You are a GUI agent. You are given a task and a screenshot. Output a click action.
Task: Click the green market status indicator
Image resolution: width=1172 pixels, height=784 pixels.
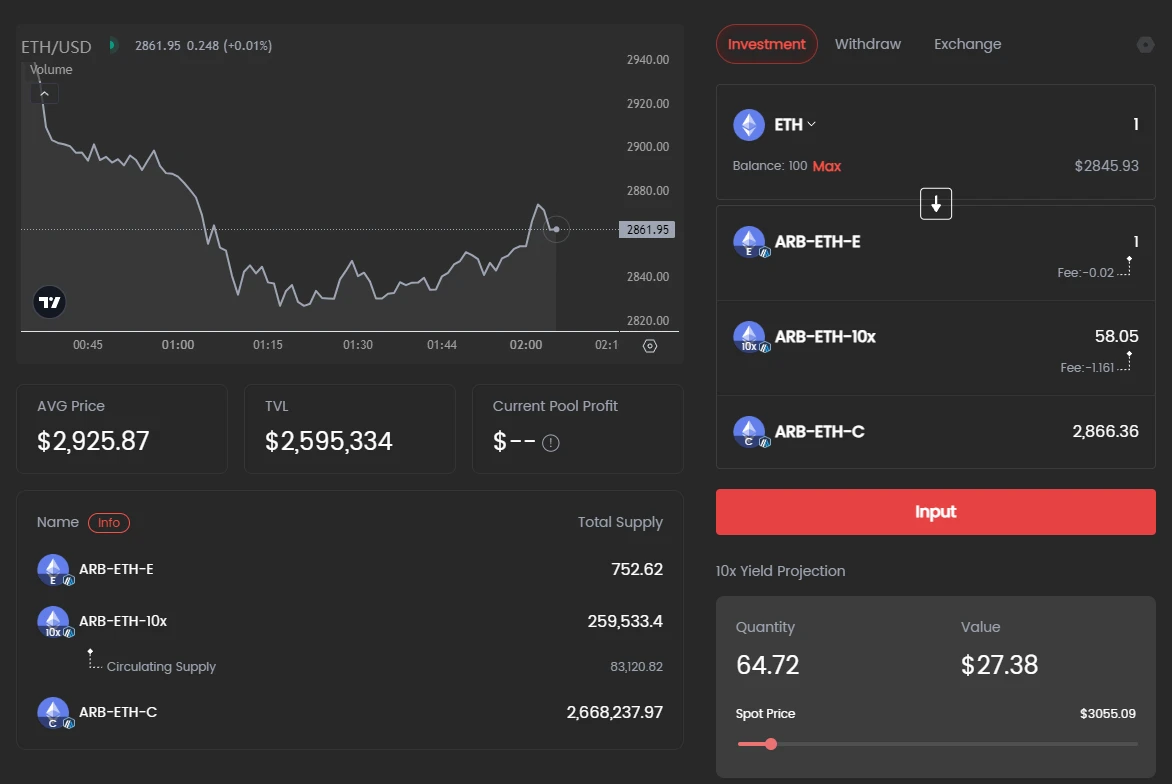pyautogui.click(x=113, y=46)
